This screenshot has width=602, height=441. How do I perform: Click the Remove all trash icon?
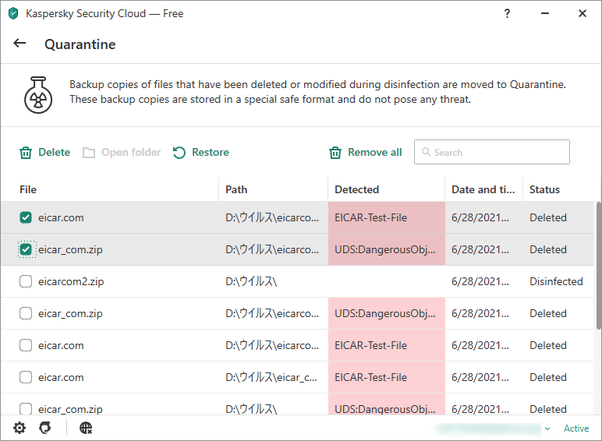coord(335,152)
